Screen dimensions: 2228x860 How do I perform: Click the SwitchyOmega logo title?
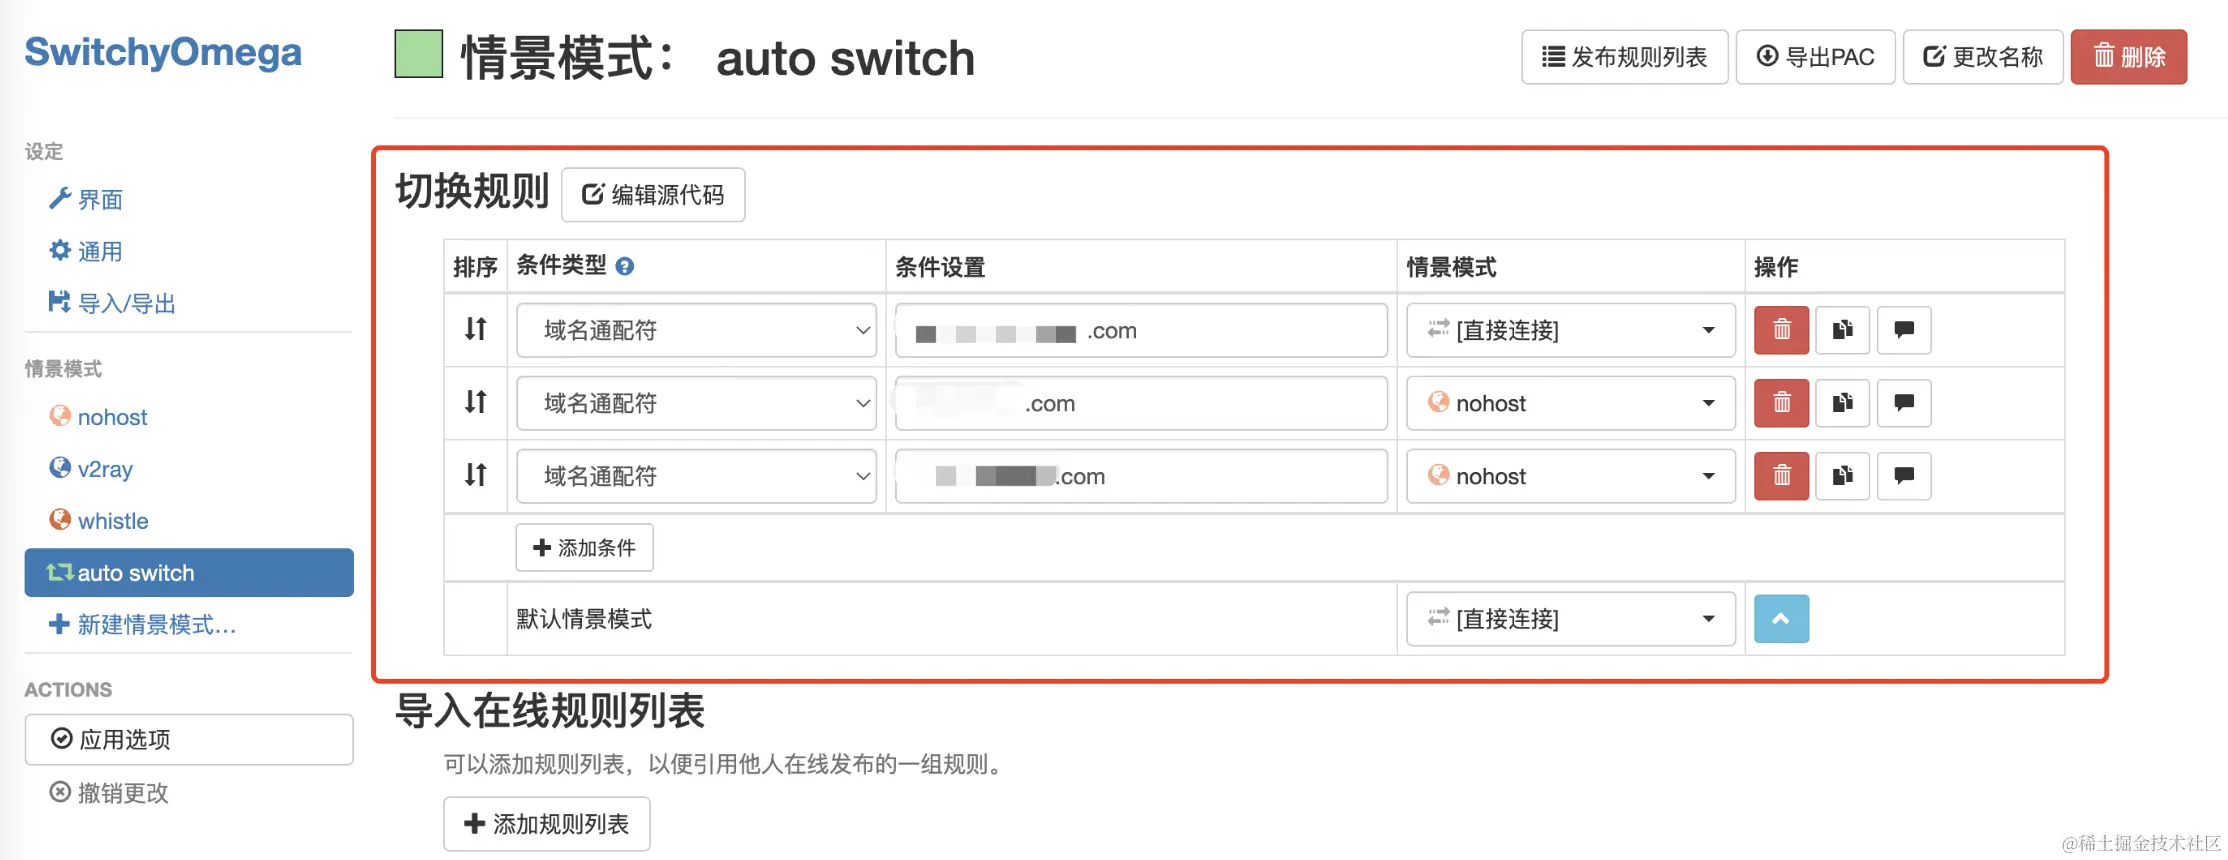click(x=163, y=51)
